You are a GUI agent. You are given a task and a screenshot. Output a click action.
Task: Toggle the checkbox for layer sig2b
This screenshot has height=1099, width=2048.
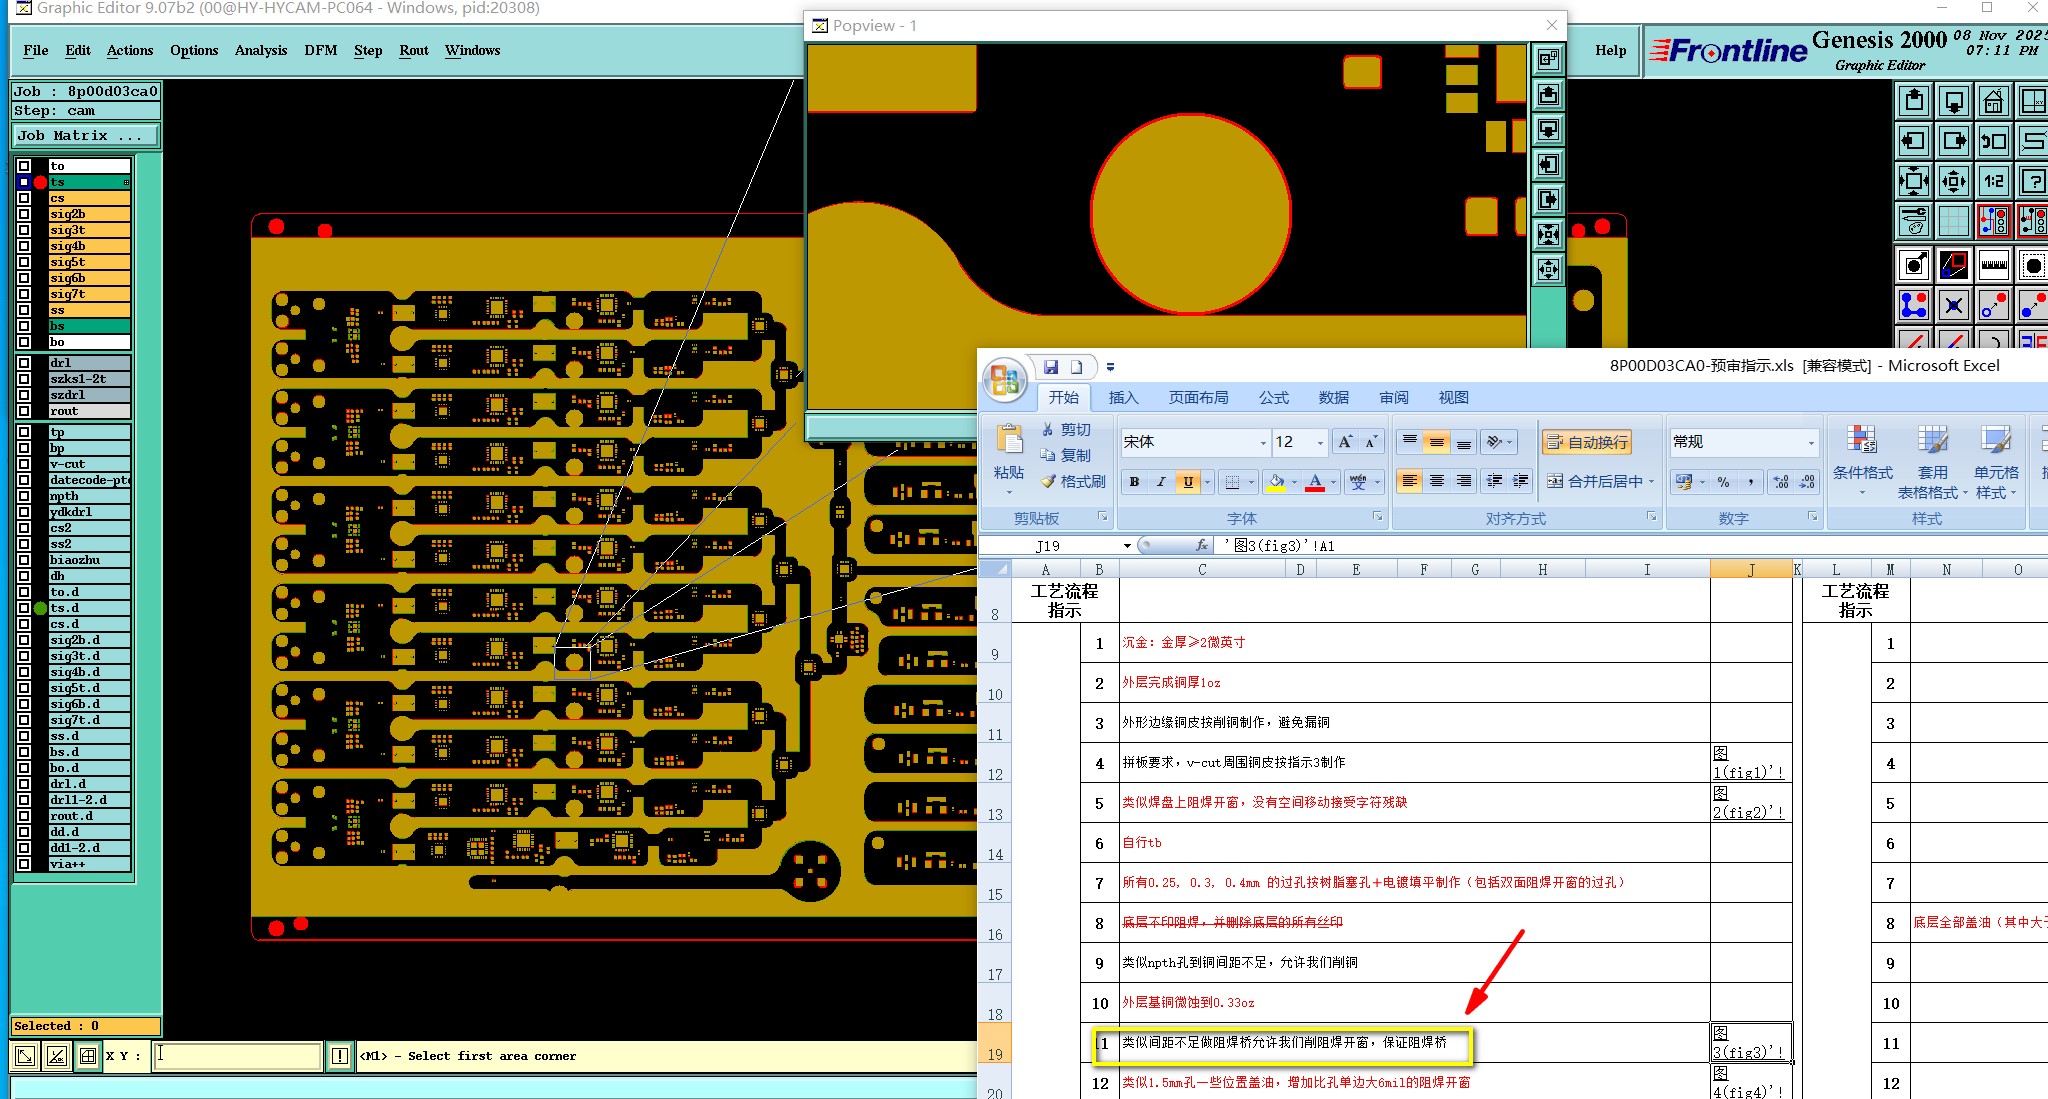point(24,214)
